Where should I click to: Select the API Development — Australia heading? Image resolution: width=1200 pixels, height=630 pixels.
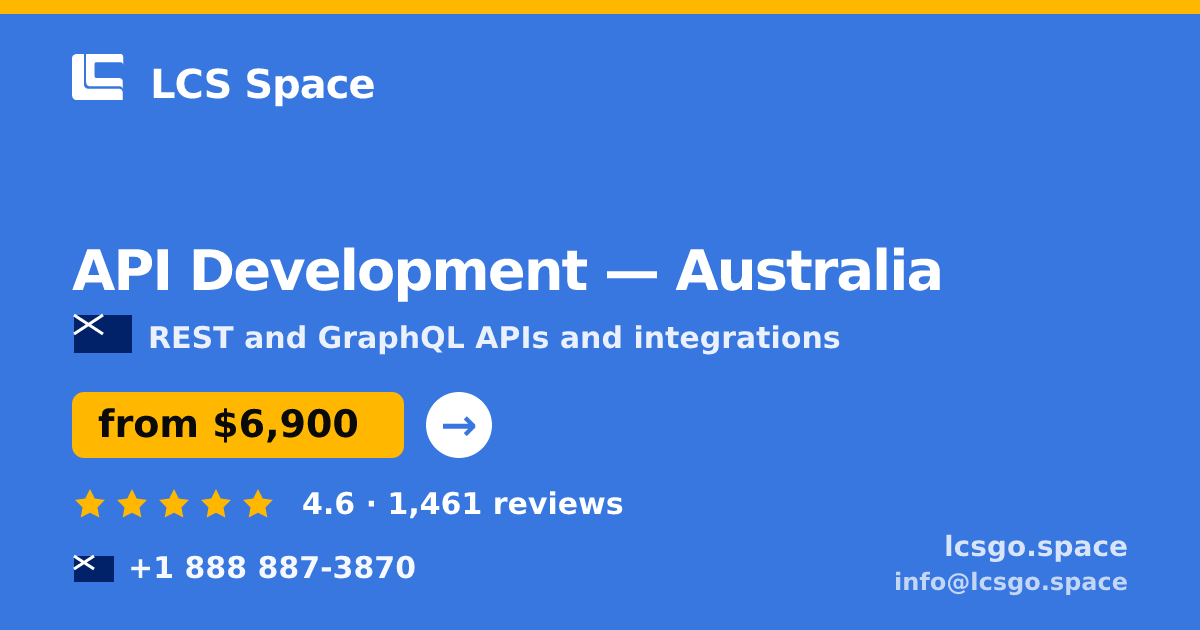point(507,271)
